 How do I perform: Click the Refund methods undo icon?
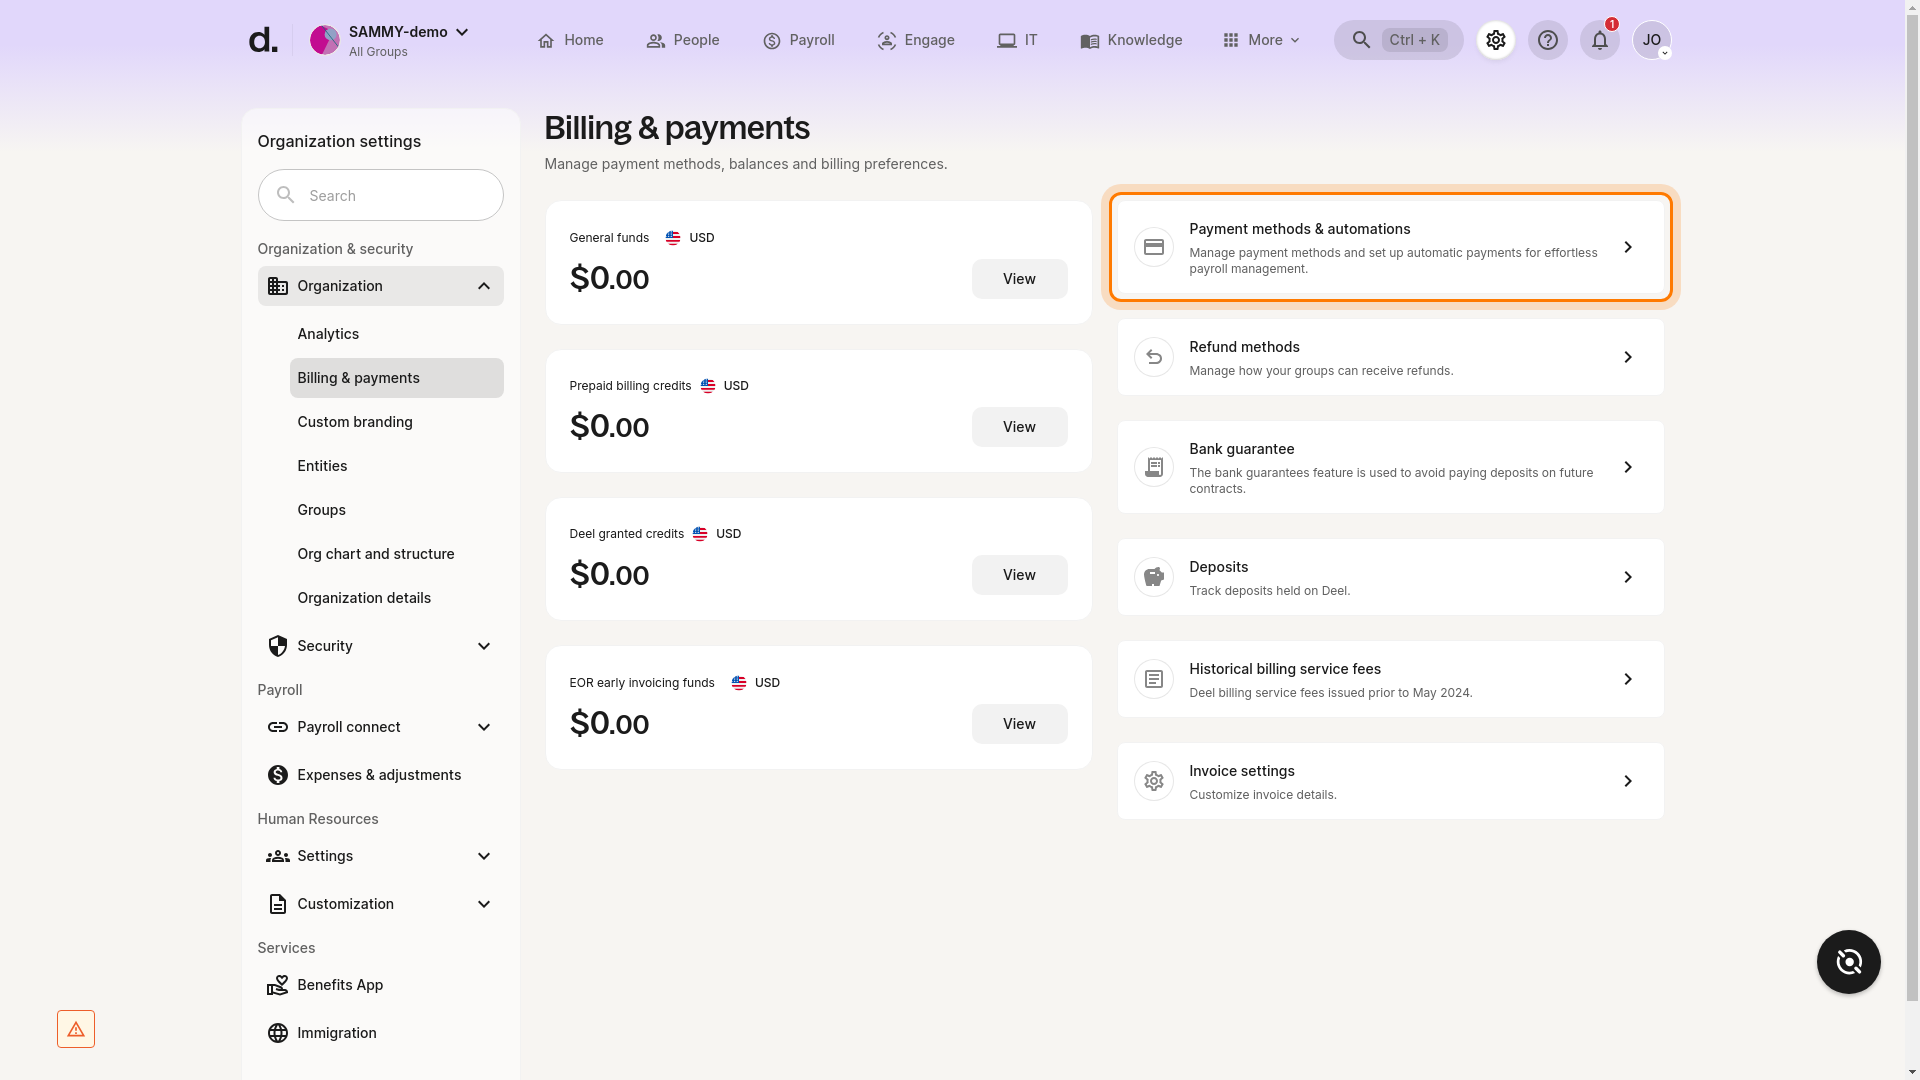1154,357
